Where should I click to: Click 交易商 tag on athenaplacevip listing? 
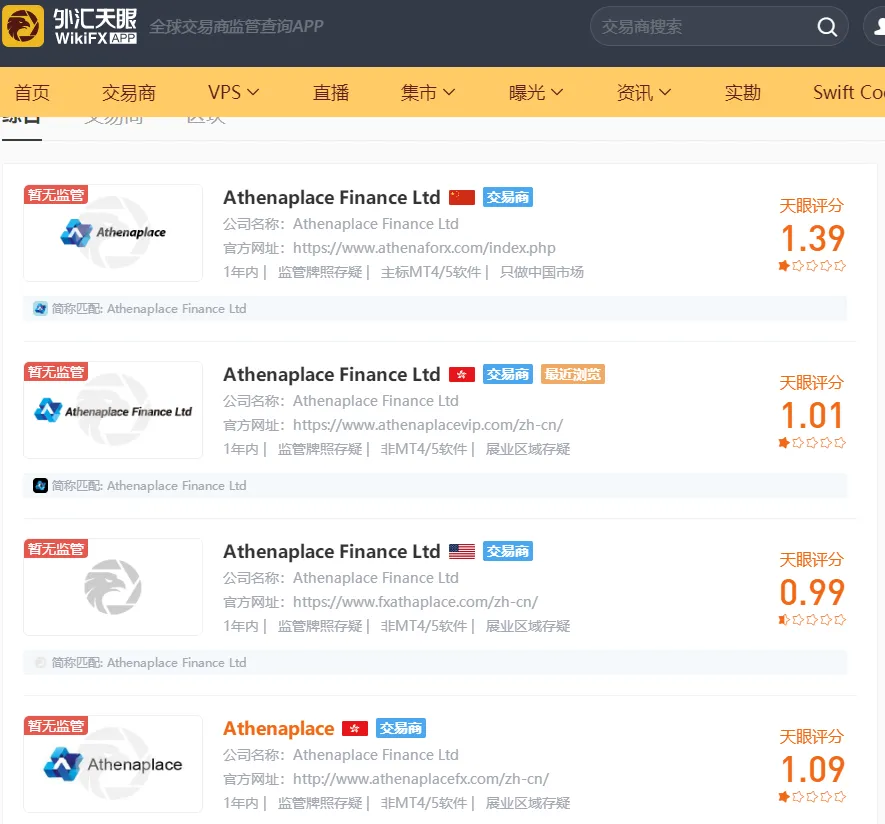(507, 374)
